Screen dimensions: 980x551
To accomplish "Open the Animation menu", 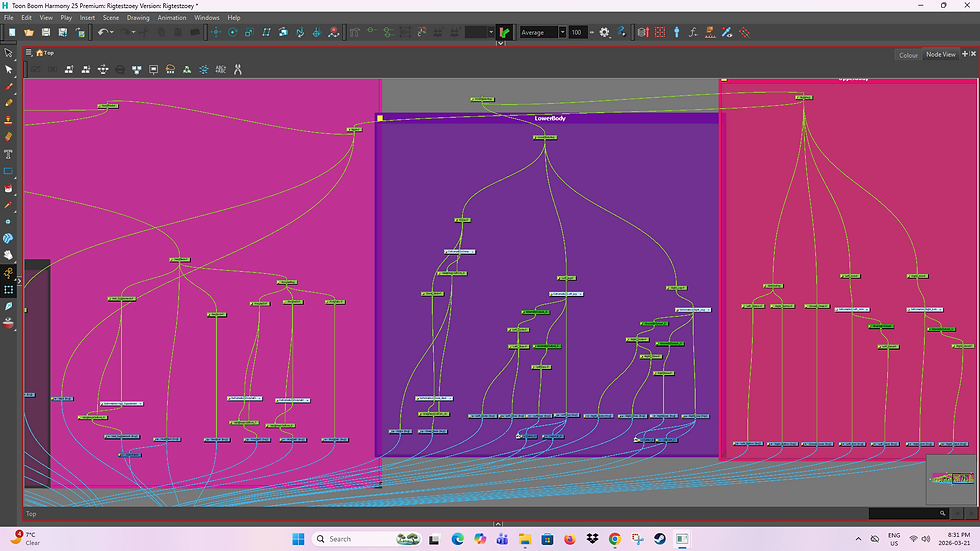I will pos(172,17).
